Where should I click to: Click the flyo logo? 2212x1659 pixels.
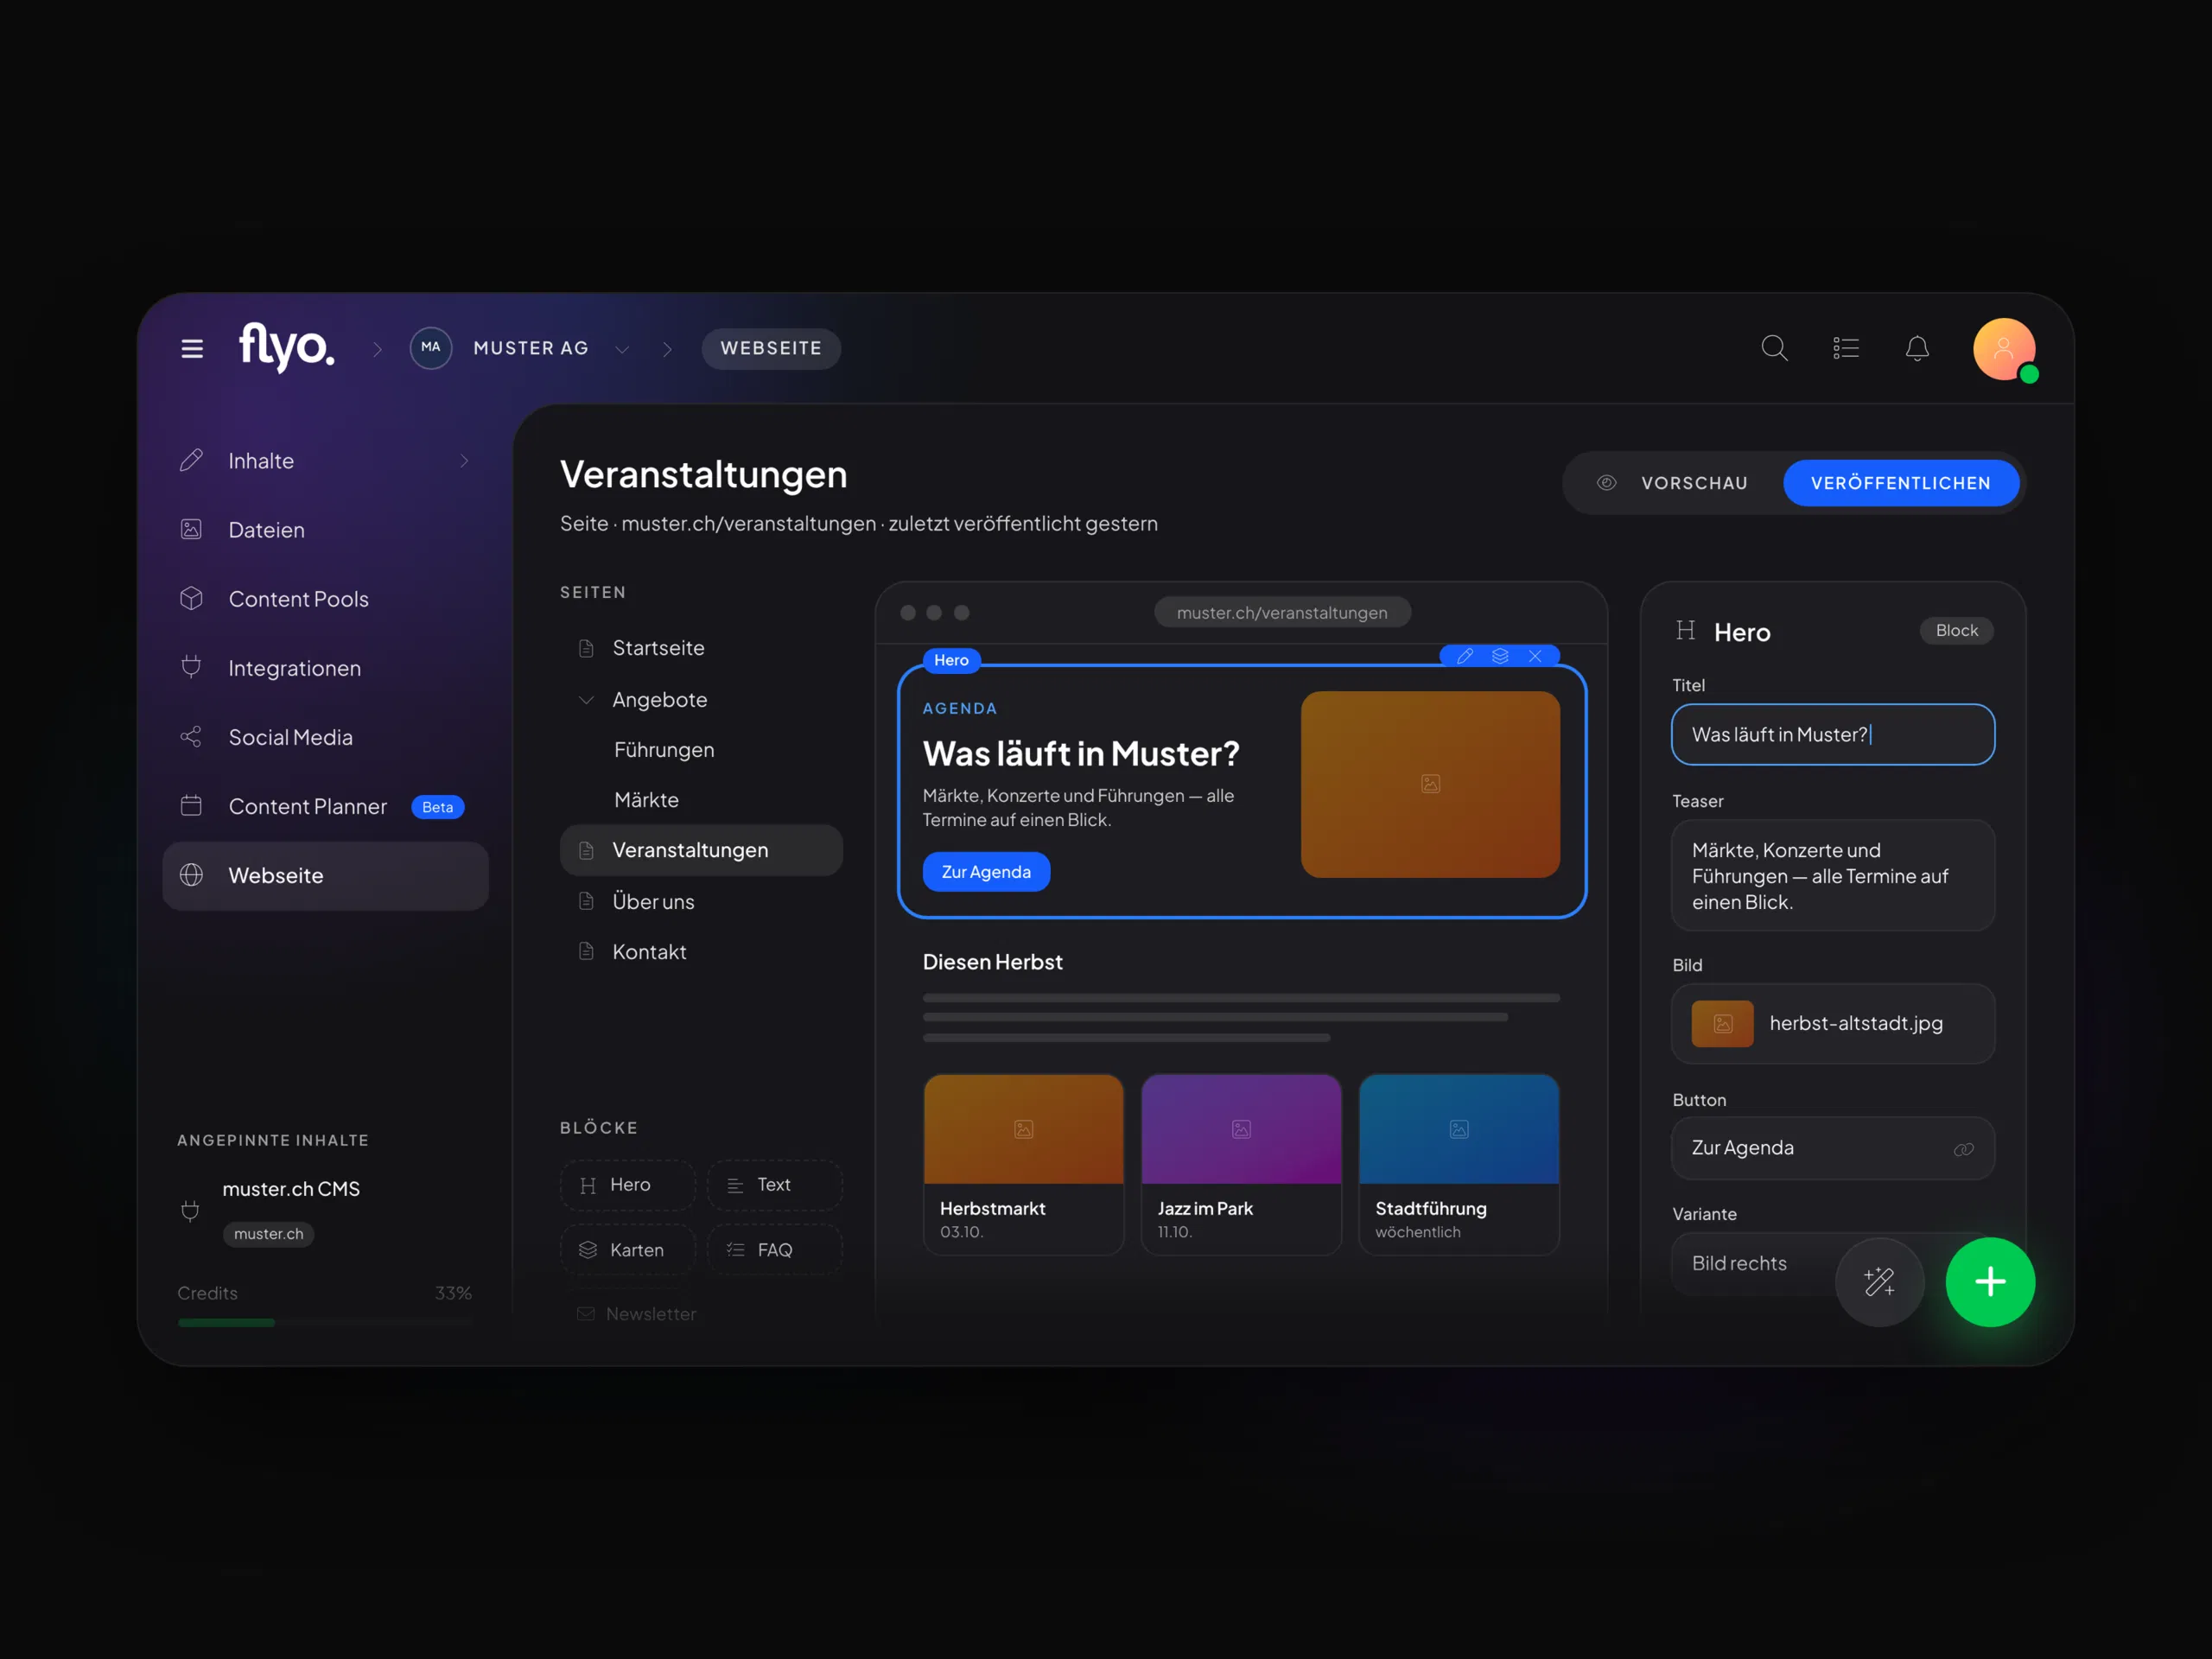287,347
